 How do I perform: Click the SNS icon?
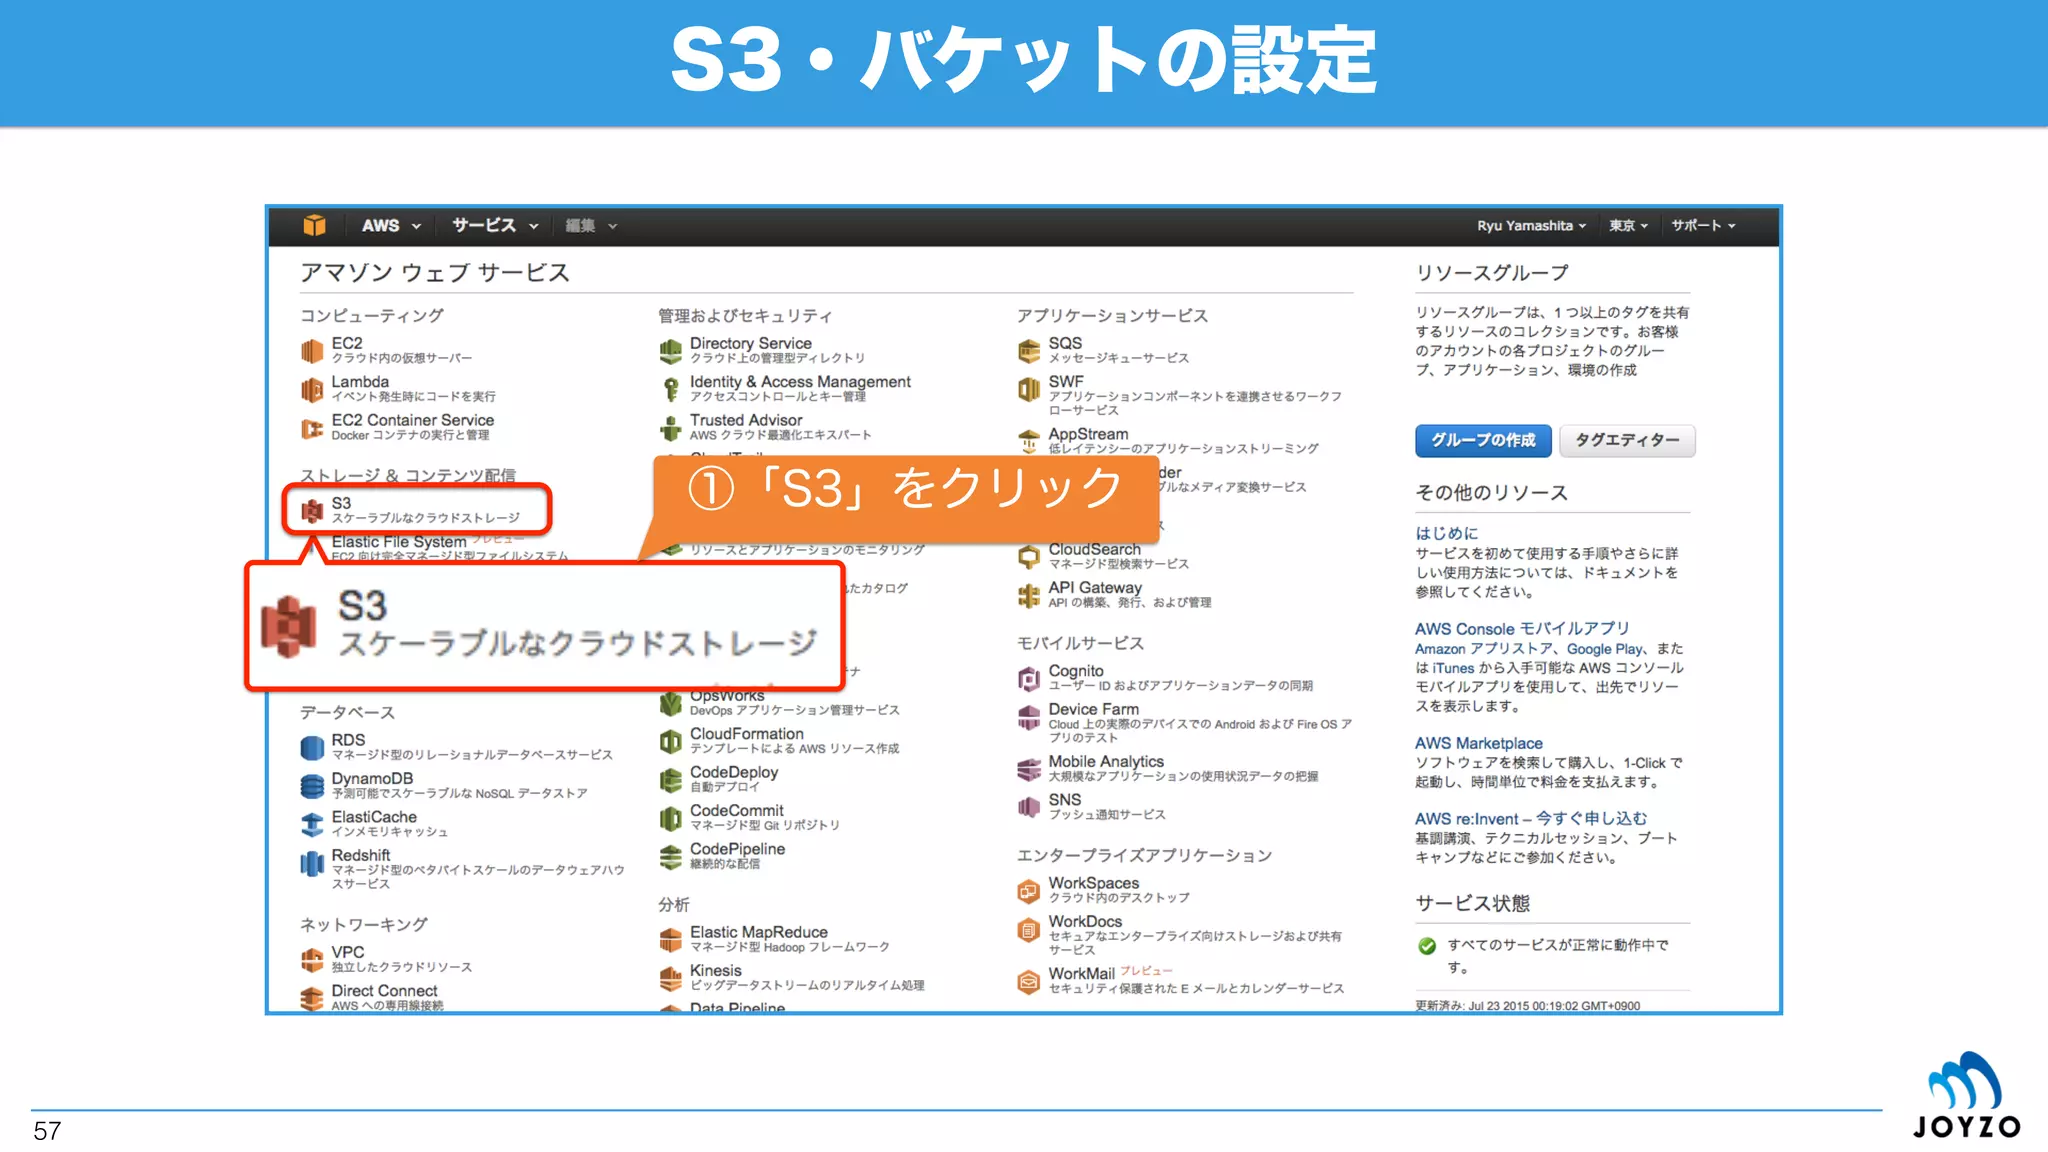[x=1029, y=808]
